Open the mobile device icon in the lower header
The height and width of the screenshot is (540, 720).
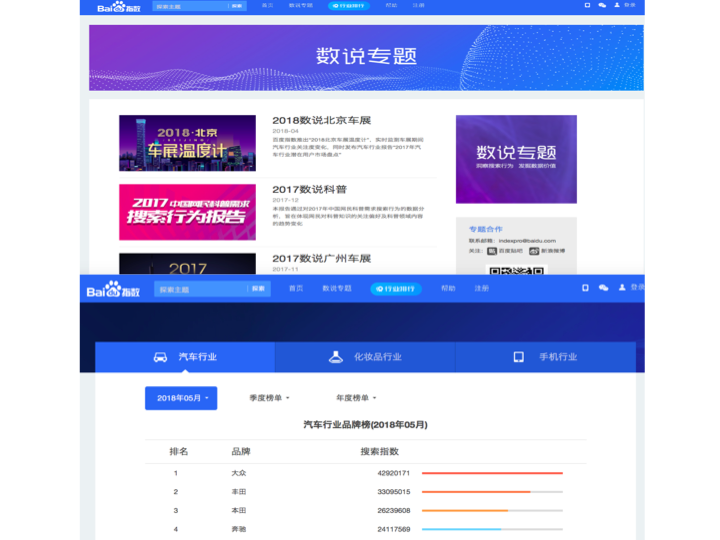pos(585,288)
